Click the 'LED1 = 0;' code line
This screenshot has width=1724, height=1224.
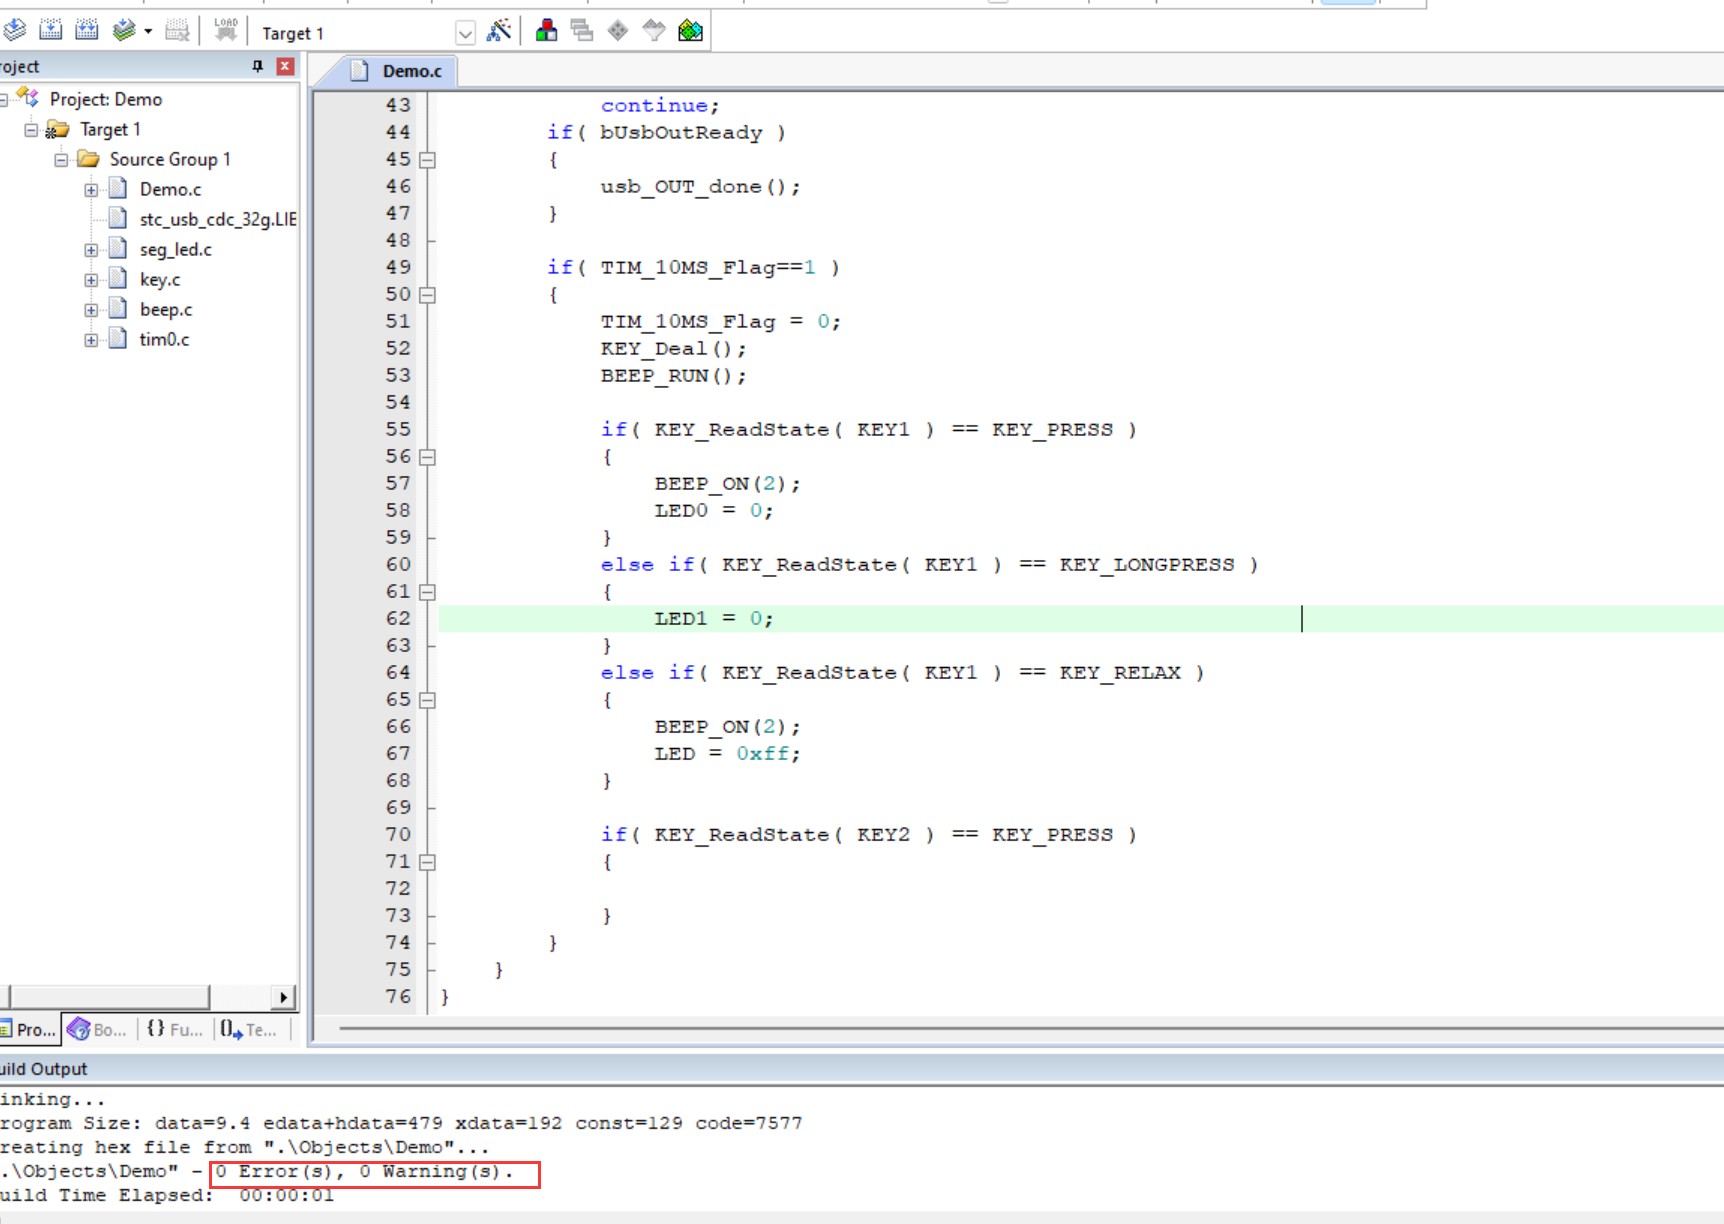click(714, 619)
